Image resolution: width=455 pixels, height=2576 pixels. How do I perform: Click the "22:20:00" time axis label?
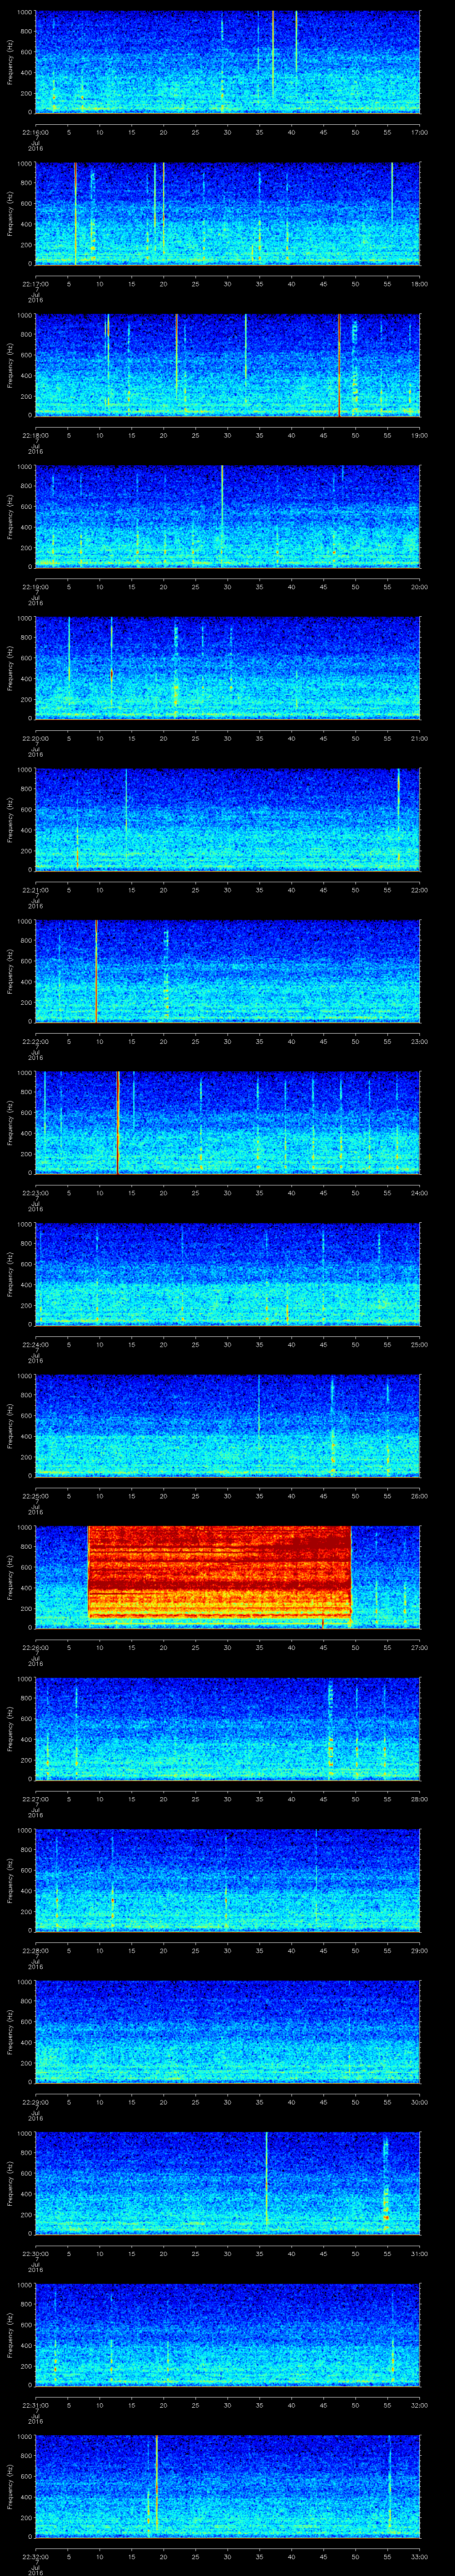pyautogui.click(x=36, y=738)
